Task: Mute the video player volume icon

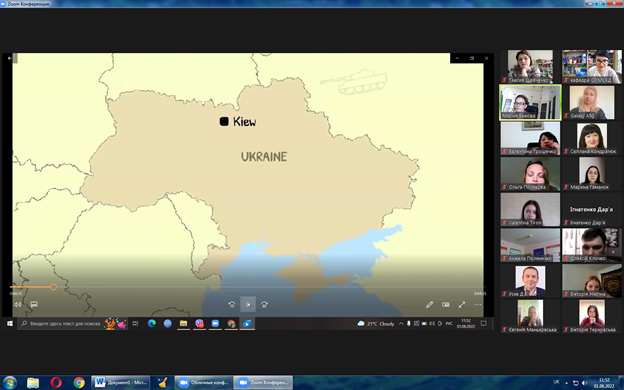Action: click(x=18, y=304)
